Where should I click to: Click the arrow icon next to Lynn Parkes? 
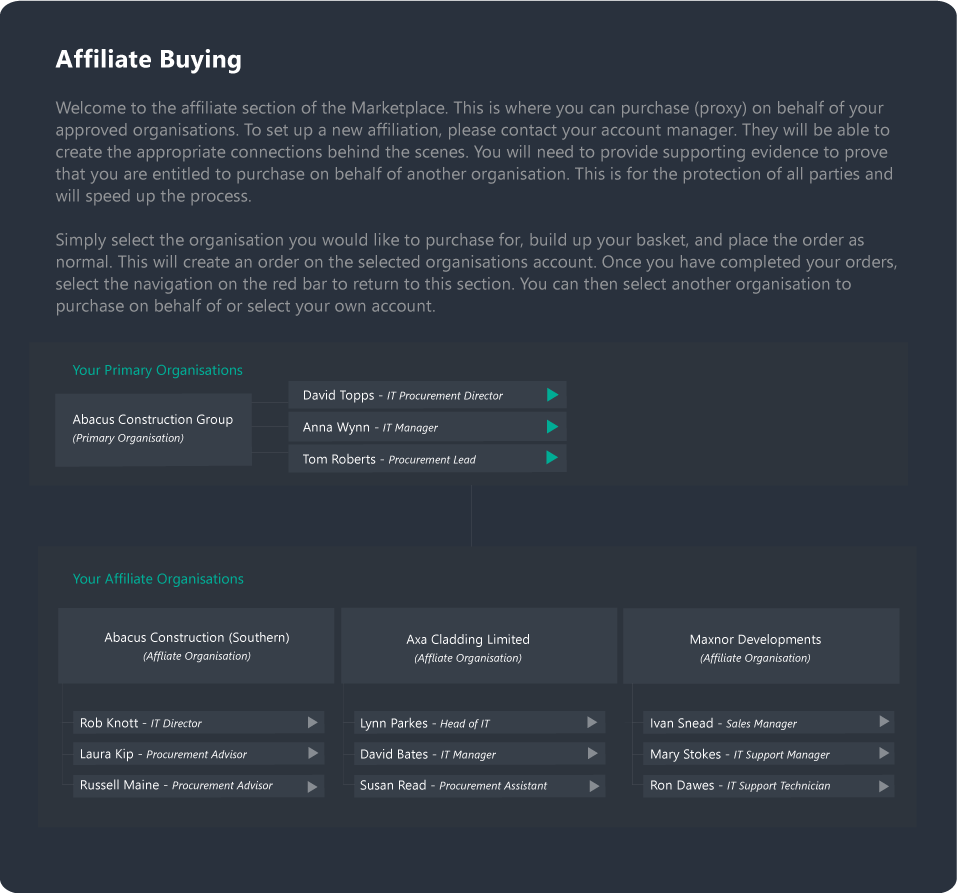click(x=592, y=722)
